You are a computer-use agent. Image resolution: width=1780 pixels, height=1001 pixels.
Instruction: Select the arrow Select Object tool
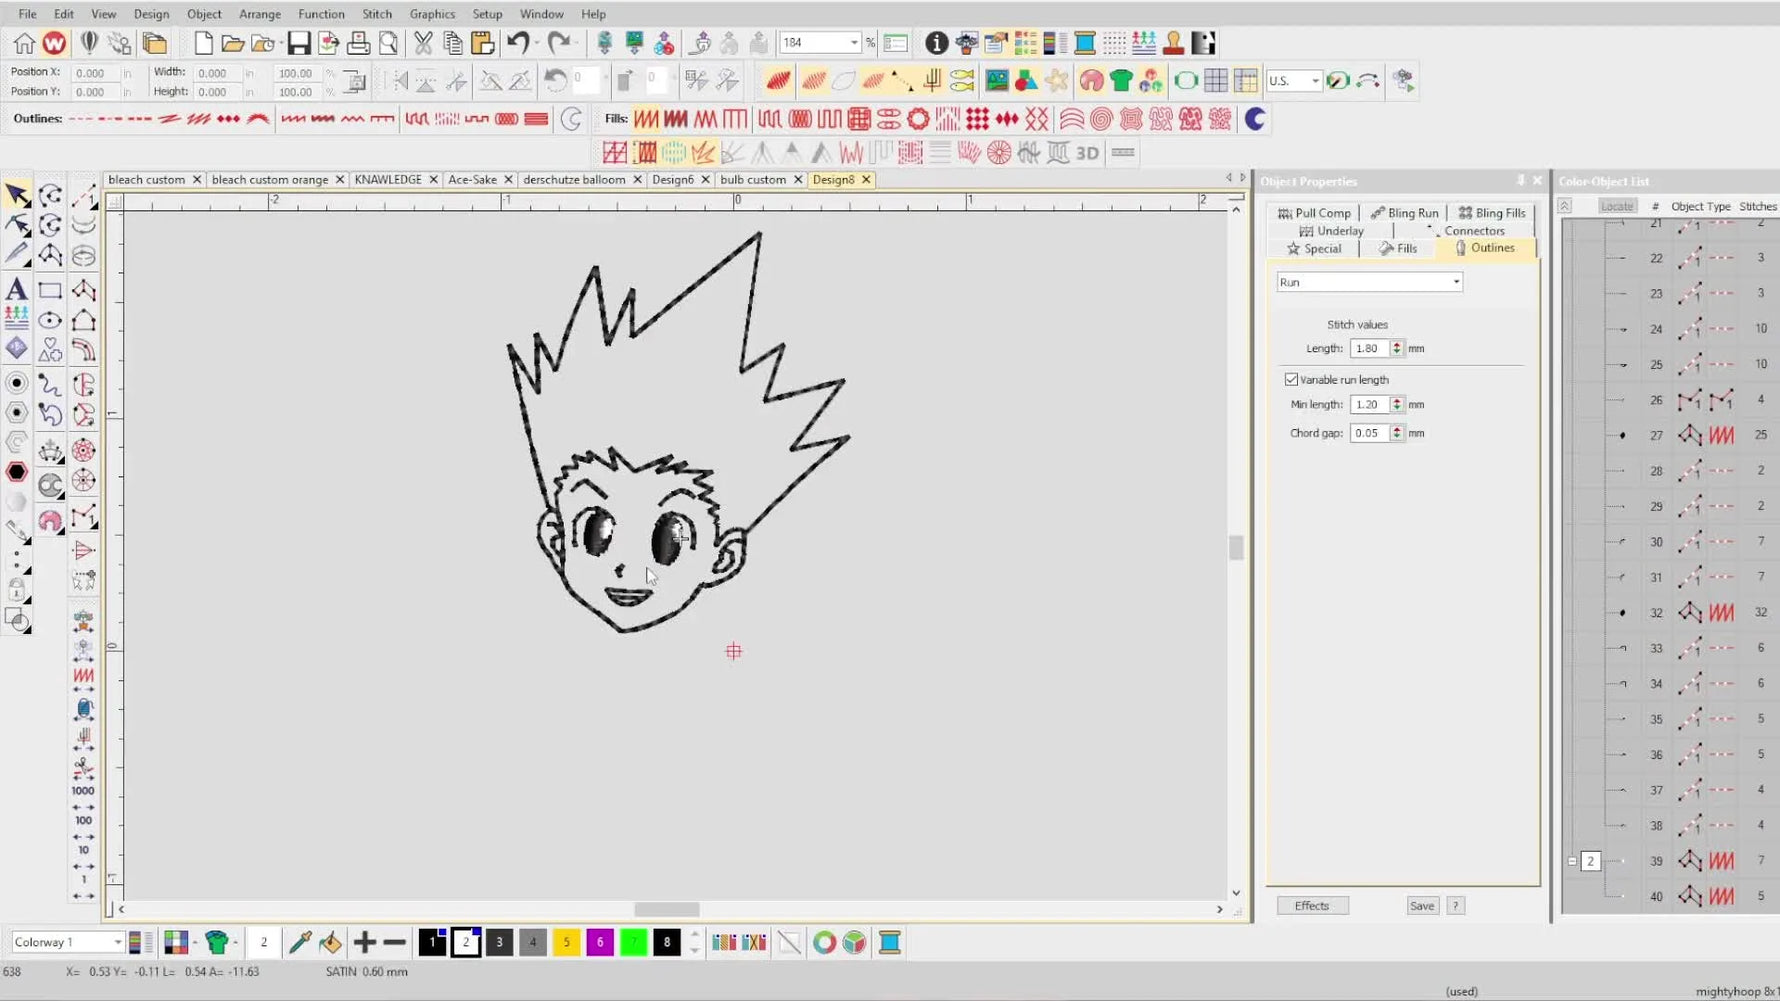[17, 195]
